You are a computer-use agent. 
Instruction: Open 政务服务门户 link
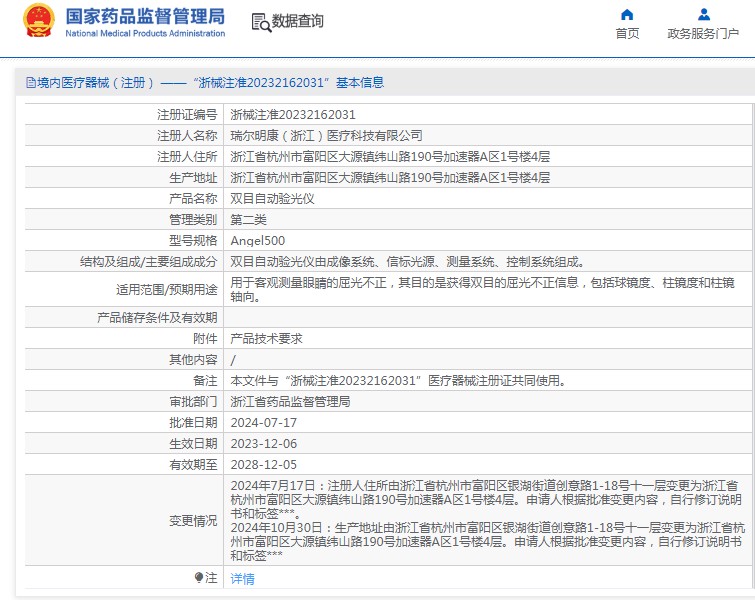[703, 34]
